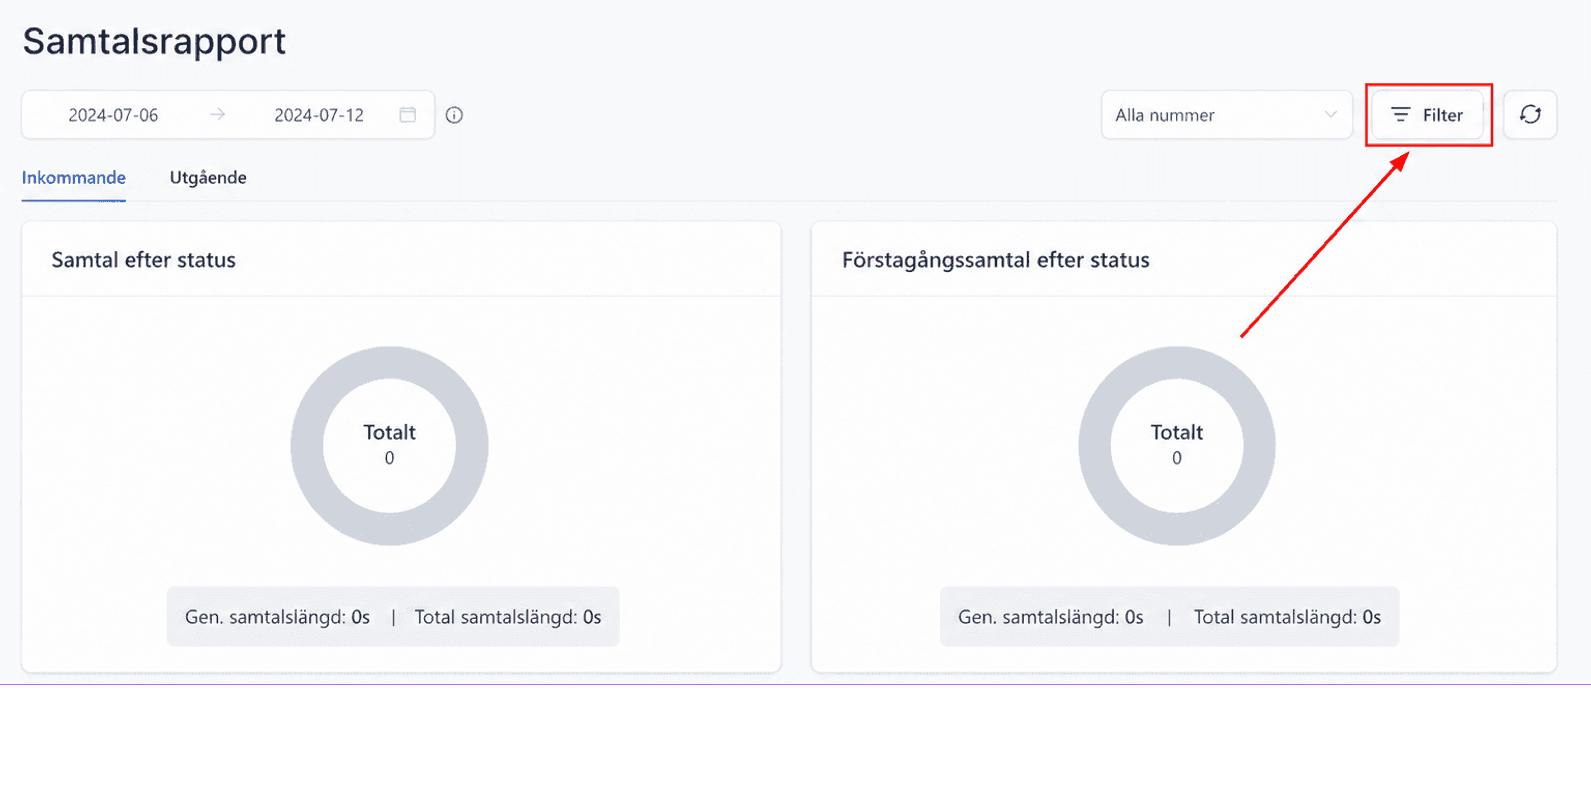Click the Samtal efter status donut chart
The width and height of the screenshot is (1591, 792).
(x=389, y=446)
